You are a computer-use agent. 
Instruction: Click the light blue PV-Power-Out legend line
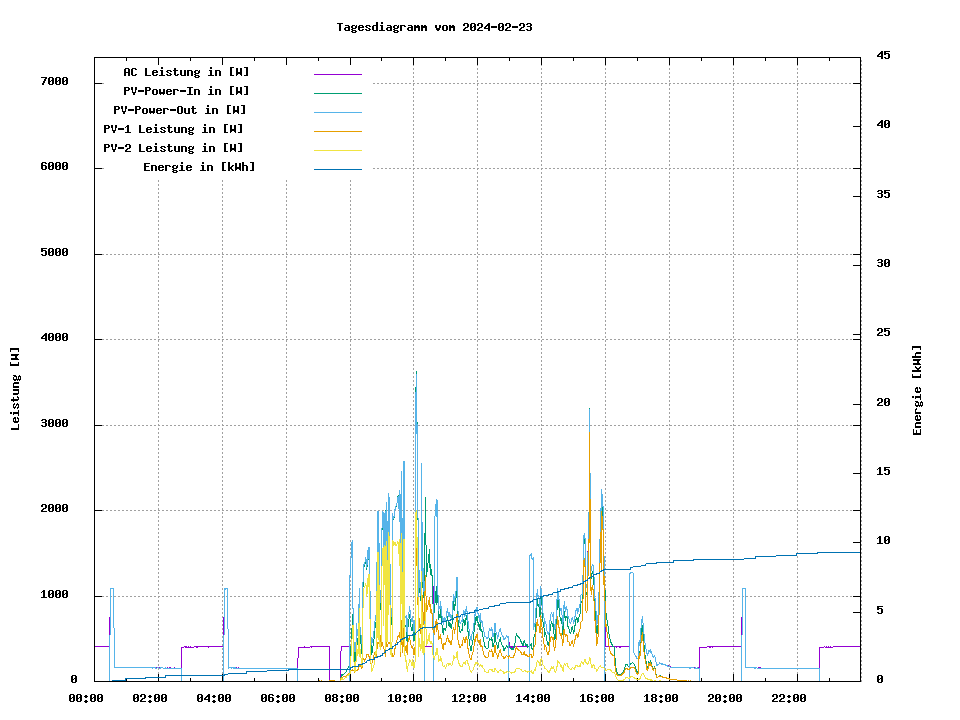(337, 111)
